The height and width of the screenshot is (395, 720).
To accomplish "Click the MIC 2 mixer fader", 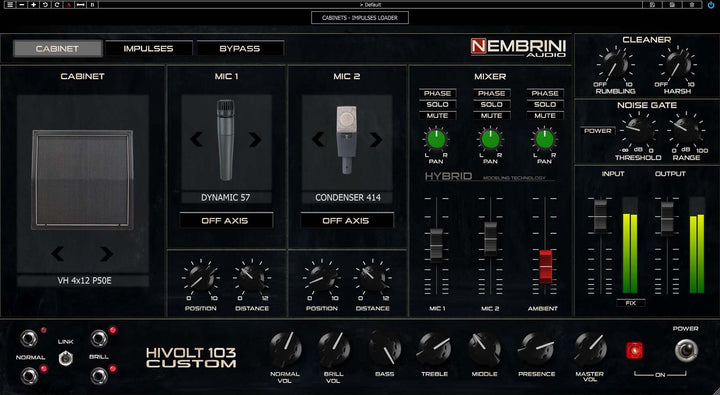I will (x=490, y=239).
